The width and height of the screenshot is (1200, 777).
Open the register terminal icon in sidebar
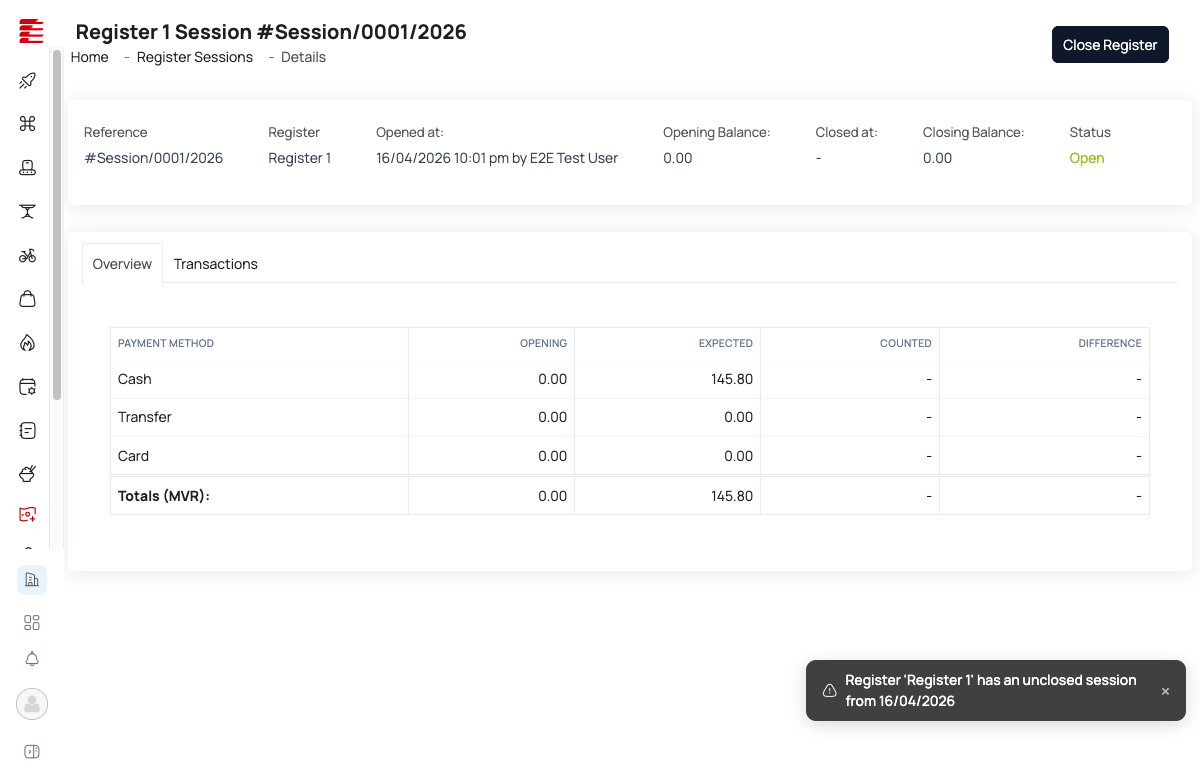[28, 168]
